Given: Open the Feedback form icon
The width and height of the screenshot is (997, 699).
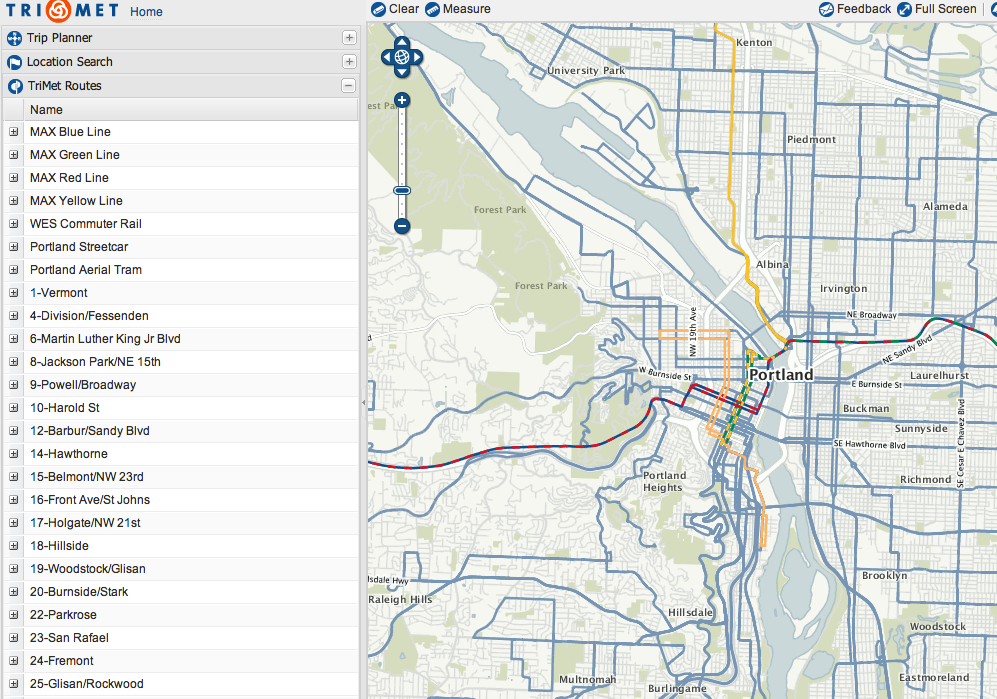Looking at the screenshot, I should pos(826,9).
